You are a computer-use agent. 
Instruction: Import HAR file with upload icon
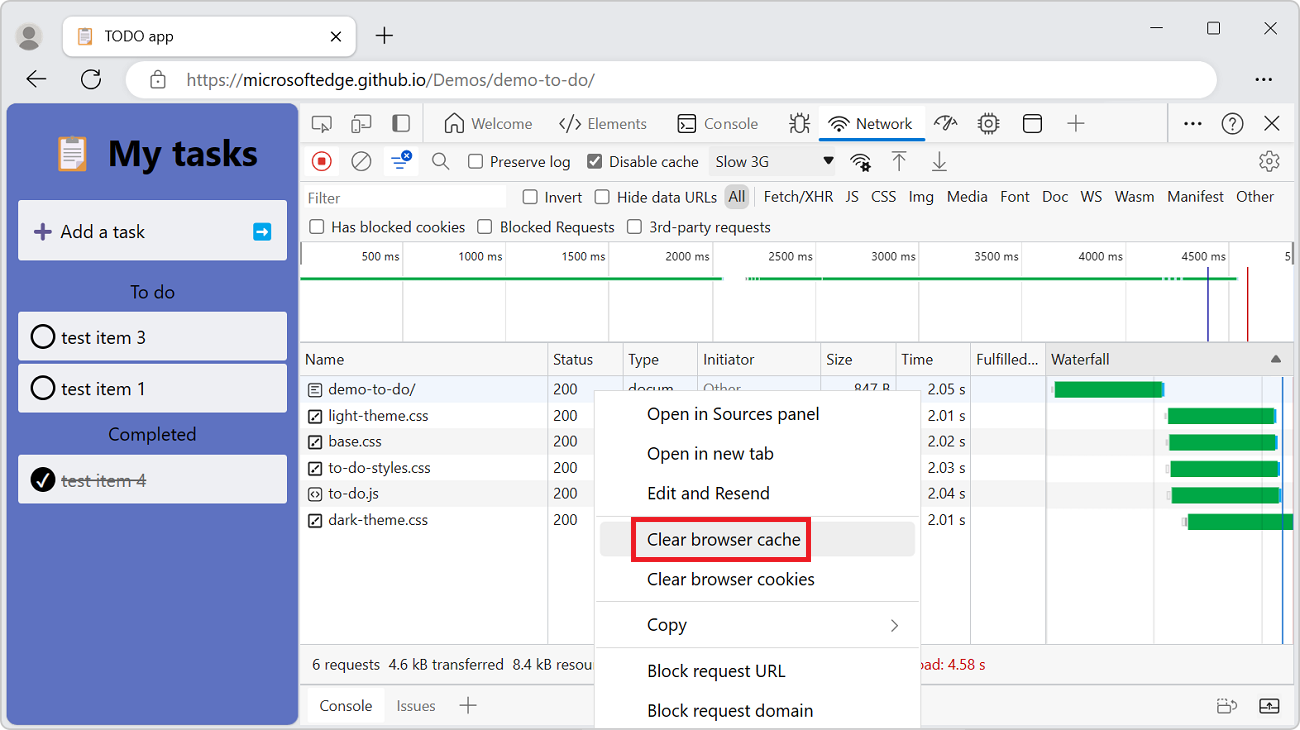pyautogui.click(x=901, y=161)
